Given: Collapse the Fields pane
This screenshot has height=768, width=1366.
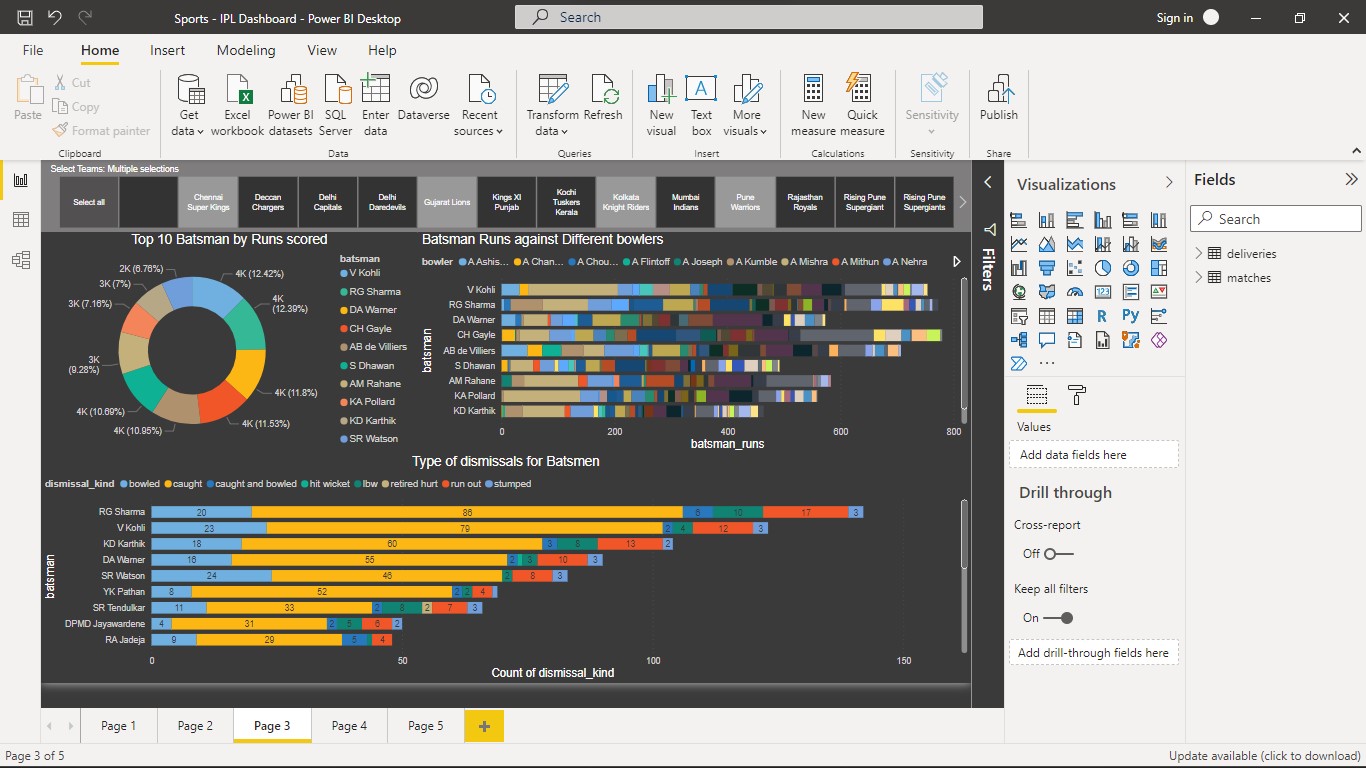Looking at the screenshot, I should (1351, 180).
